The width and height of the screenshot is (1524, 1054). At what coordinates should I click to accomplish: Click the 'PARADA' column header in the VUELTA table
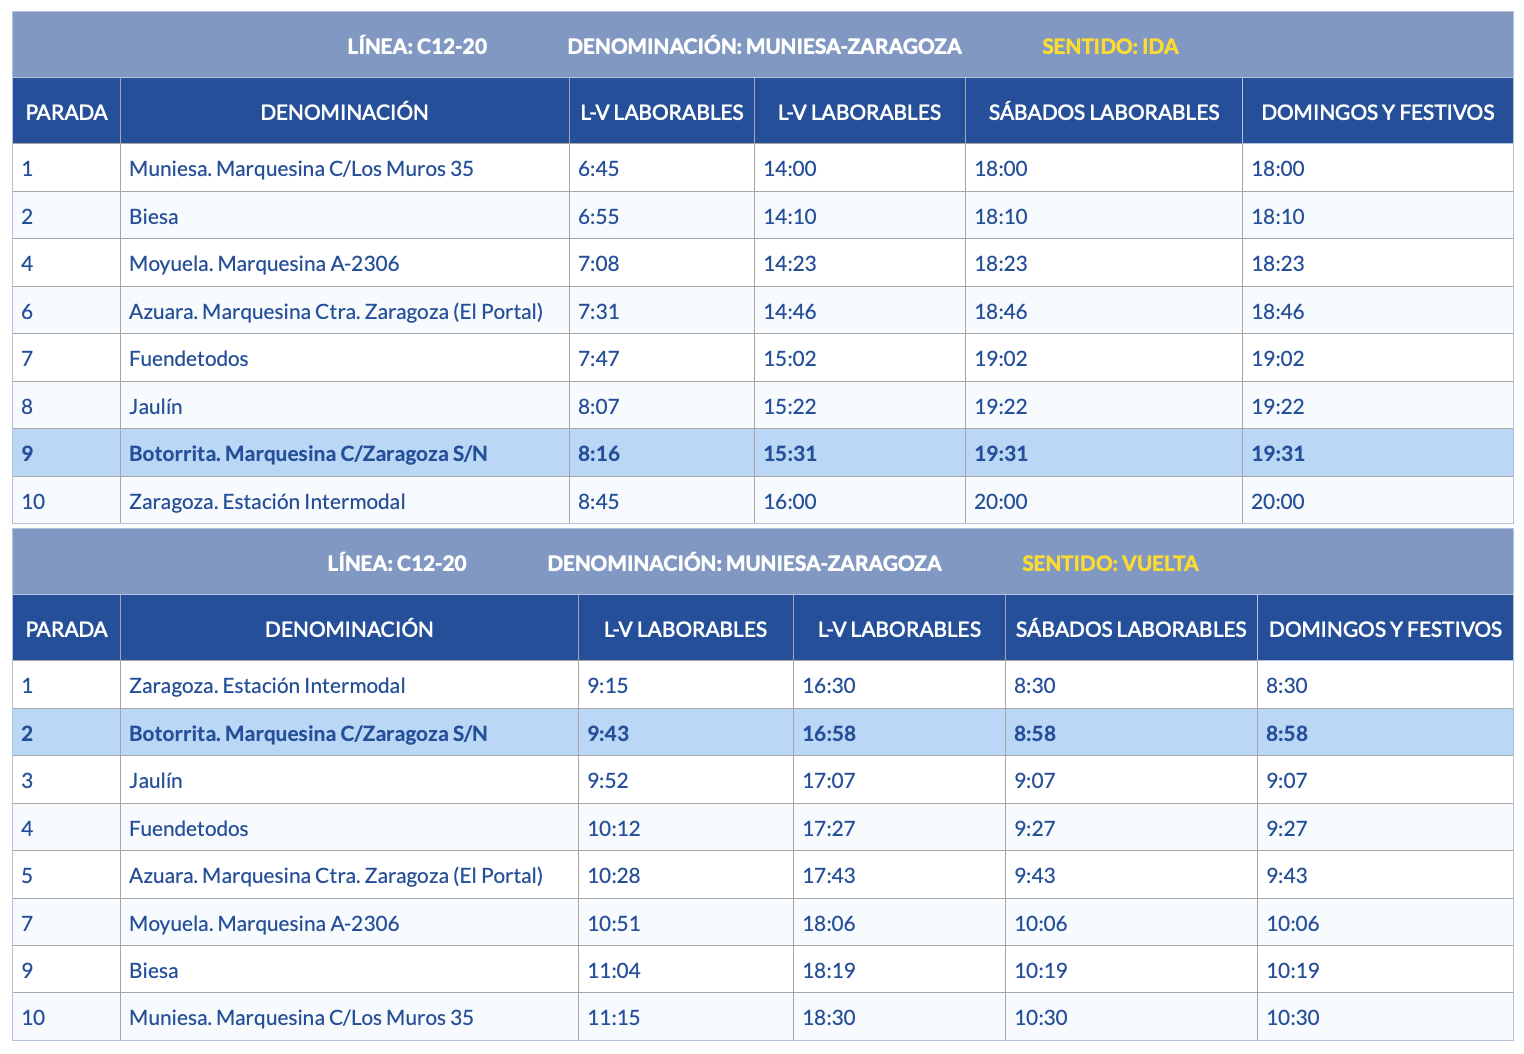coord(67,629)
